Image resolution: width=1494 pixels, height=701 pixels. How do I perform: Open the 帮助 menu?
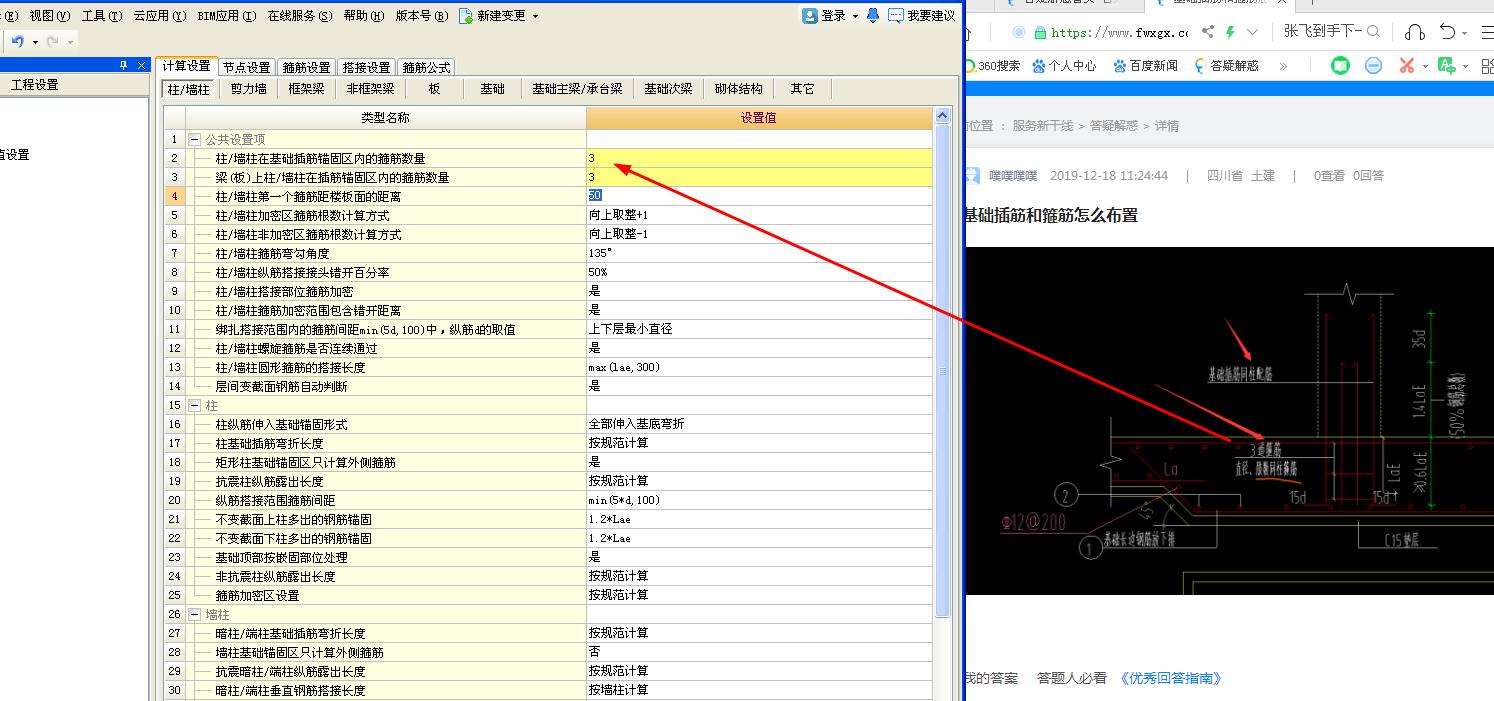[x=363, y=16]
